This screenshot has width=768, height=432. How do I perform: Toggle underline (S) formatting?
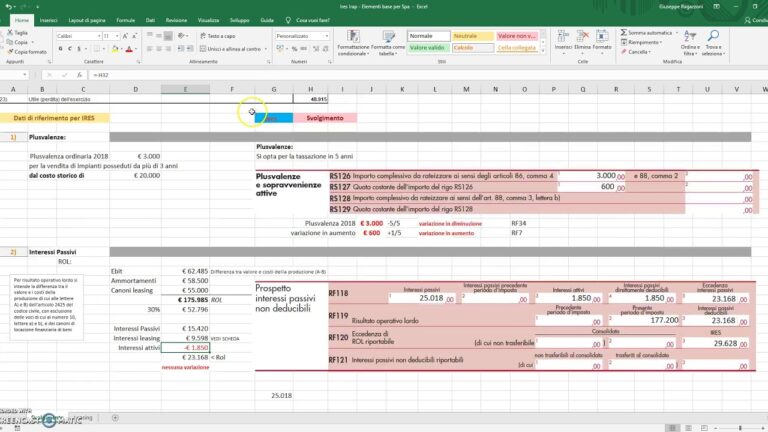78,49
